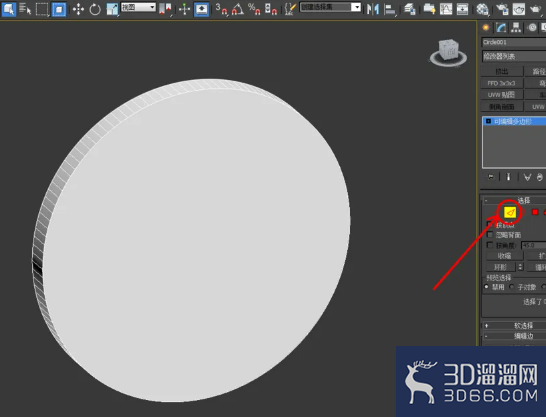
Task: Open the Rendered Frame Window icon
Action: click(518, 9)
